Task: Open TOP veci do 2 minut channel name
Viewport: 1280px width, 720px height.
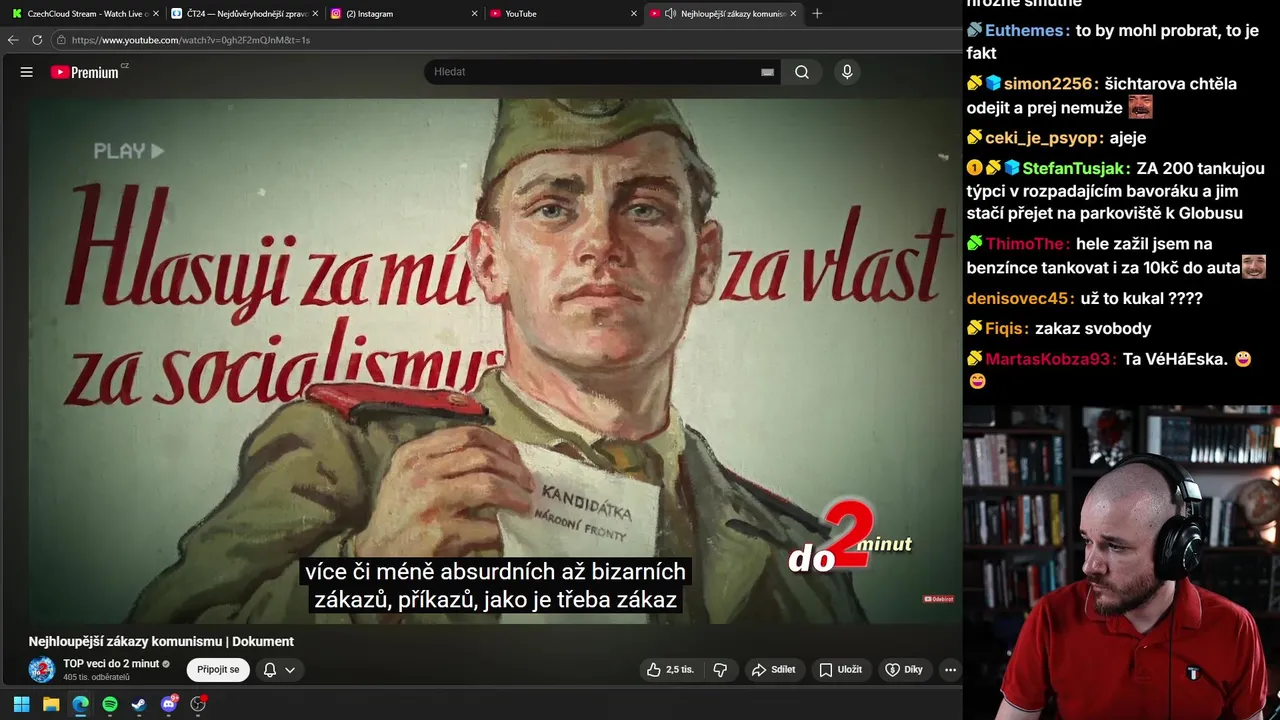Action: coord(111,664)
